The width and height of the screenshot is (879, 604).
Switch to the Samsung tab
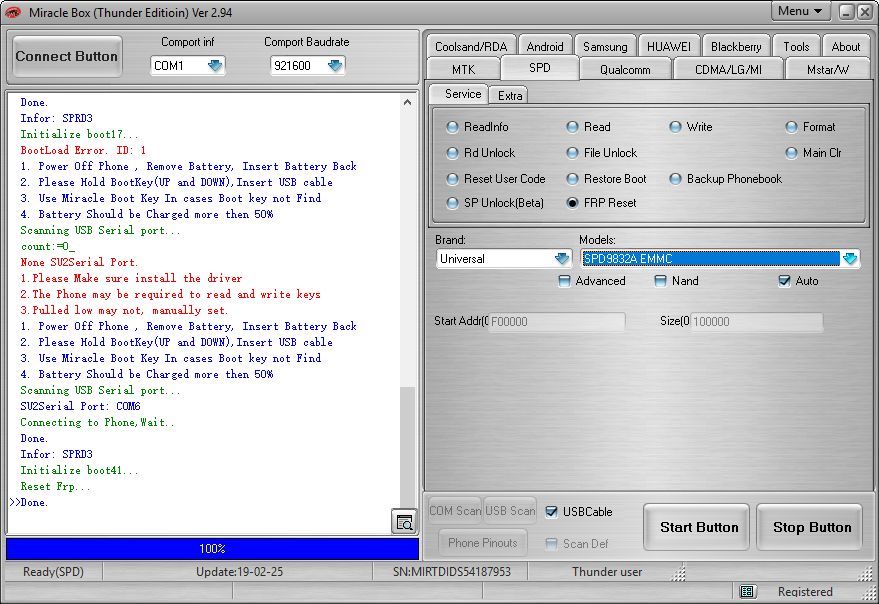605,47
